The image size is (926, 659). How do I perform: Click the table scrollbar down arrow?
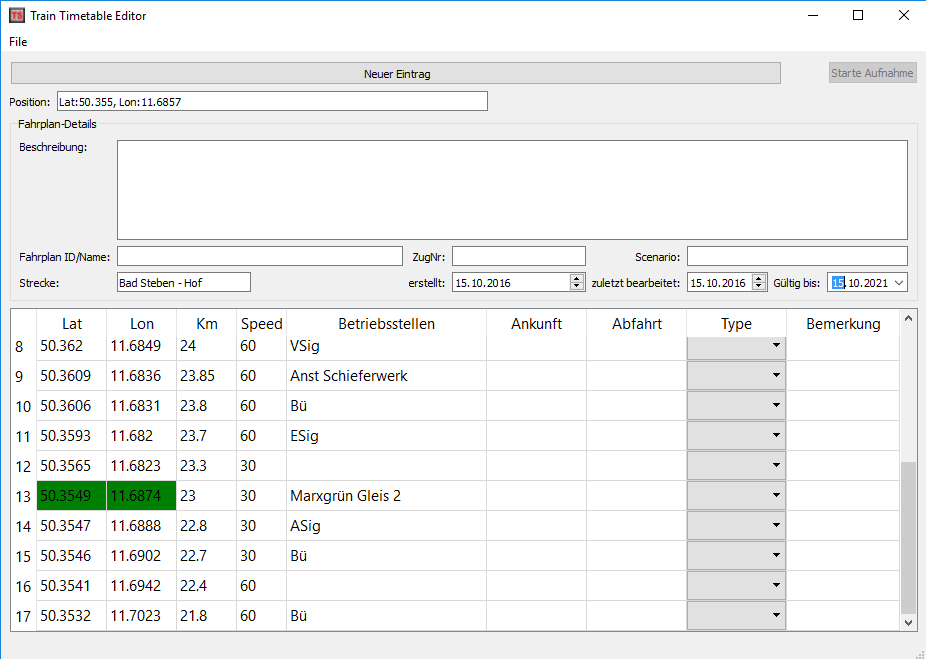[908, 622]
